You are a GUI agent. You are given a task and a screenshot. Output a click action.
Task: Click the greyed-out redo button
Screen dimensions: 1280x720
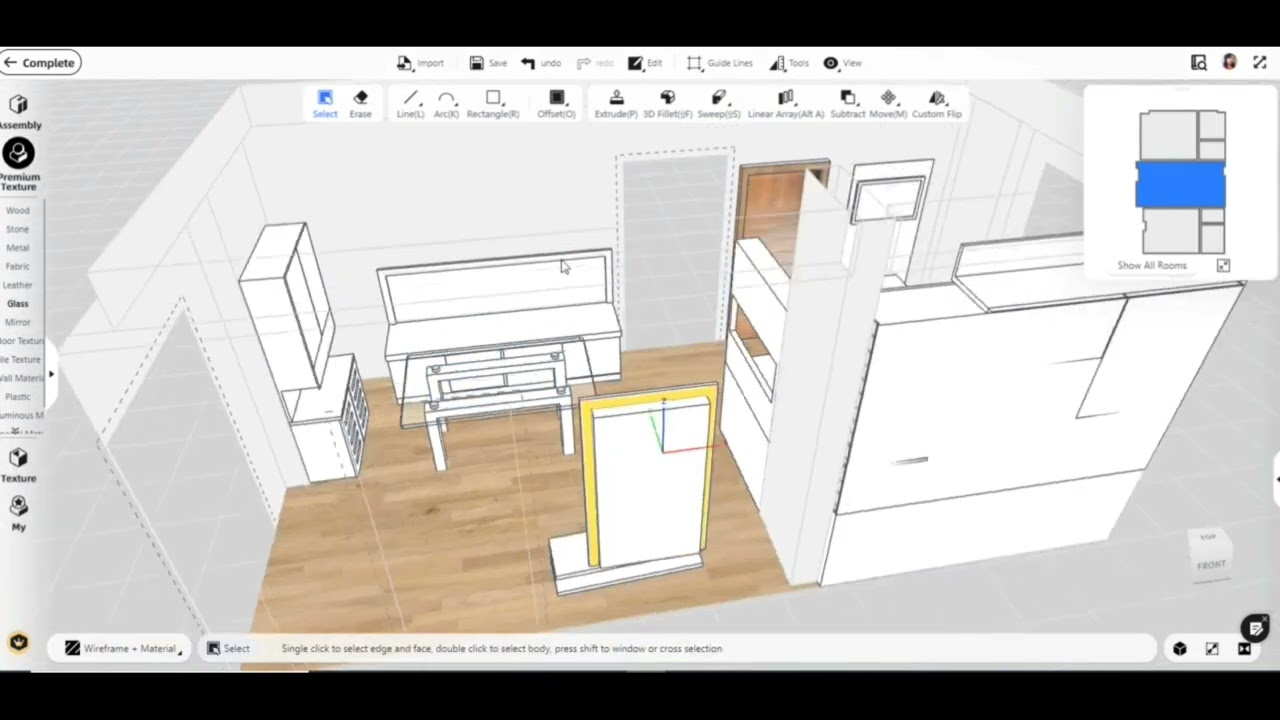click(x=595, y=63)
